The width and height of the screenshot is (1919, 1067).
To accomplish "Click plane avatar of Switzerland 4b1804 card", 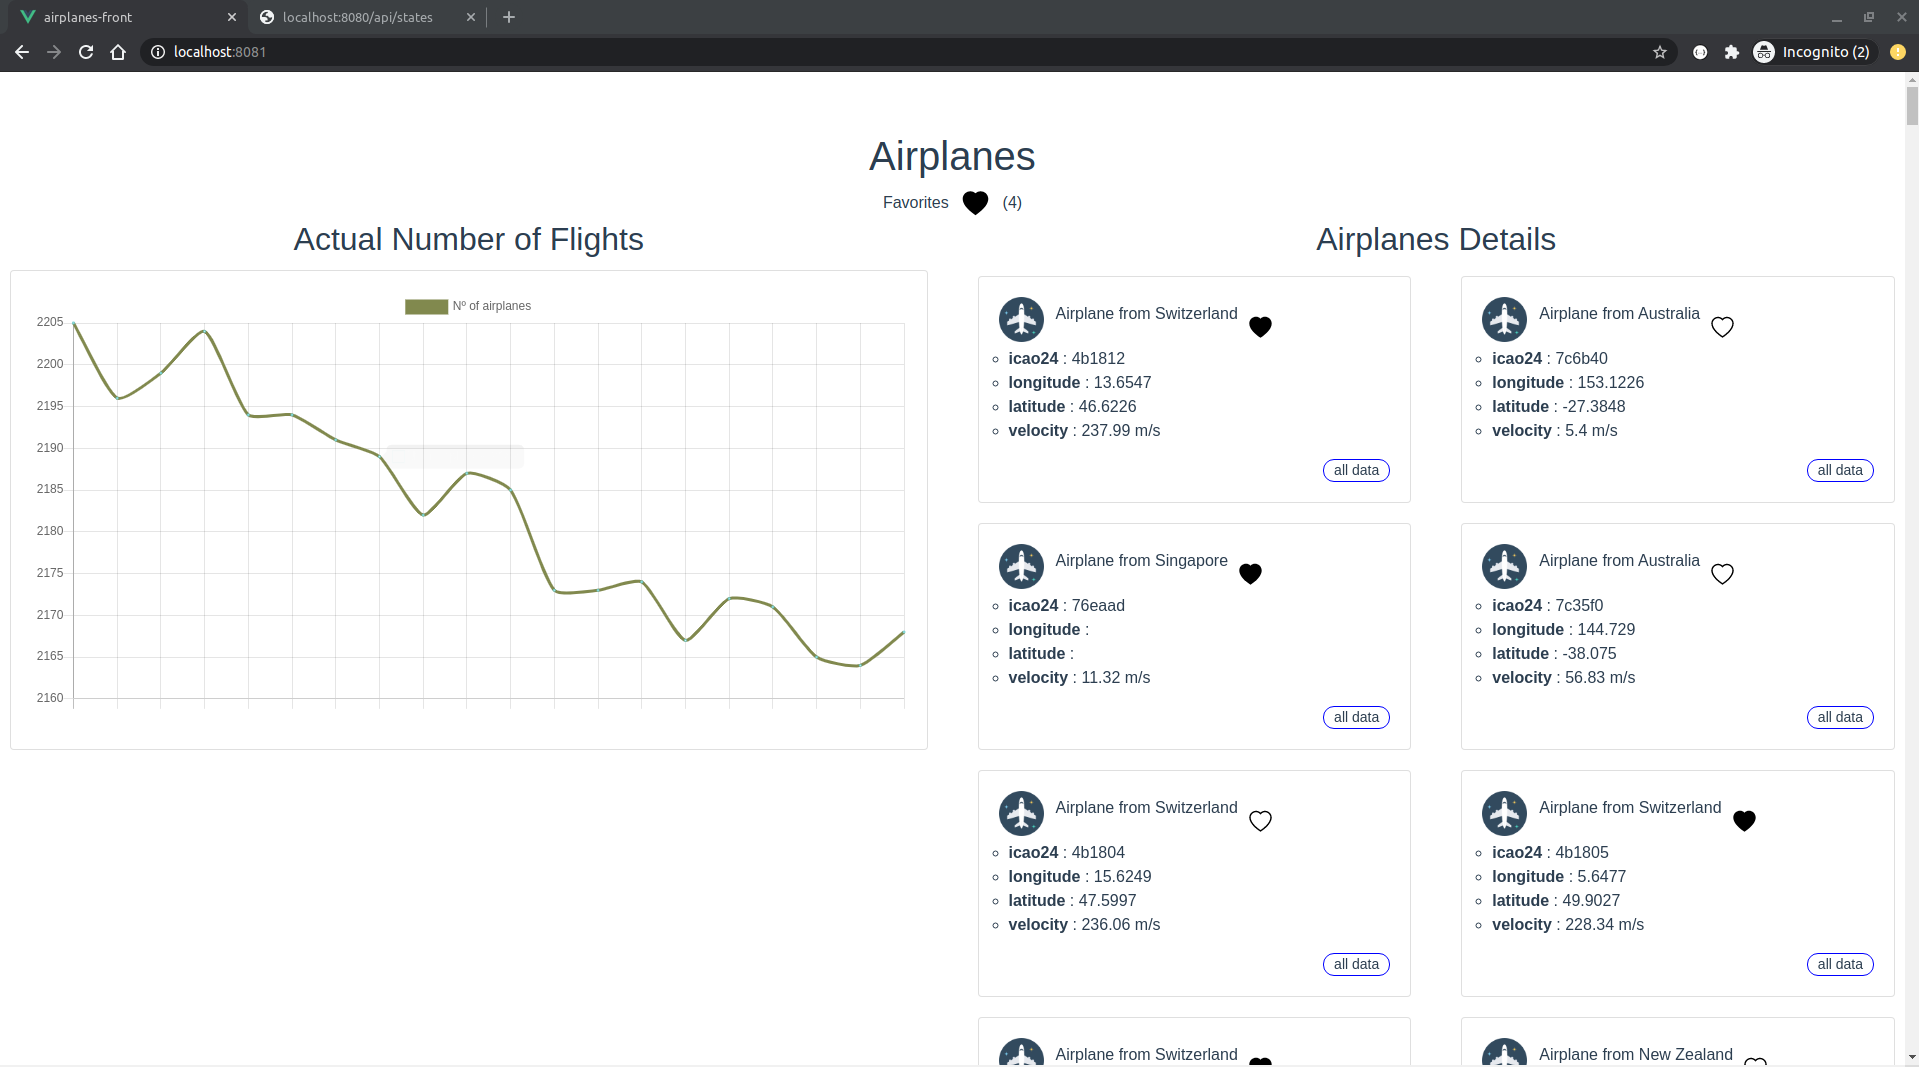I will click(x=1021, y=814).
